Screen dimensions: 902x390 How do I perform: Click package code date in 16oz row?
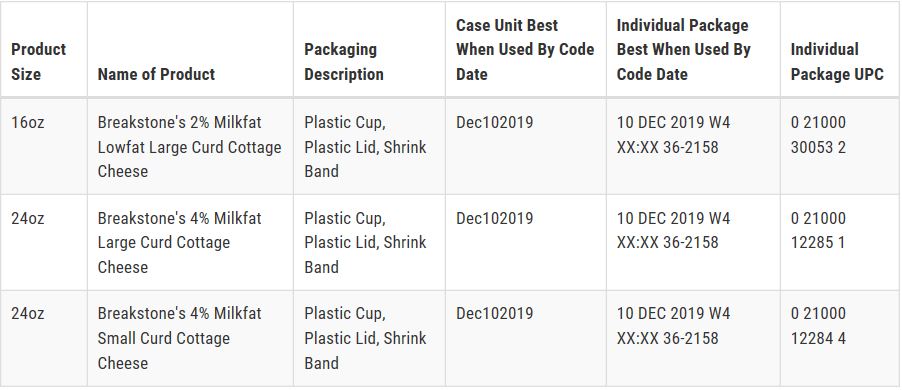tap(674, 135)
